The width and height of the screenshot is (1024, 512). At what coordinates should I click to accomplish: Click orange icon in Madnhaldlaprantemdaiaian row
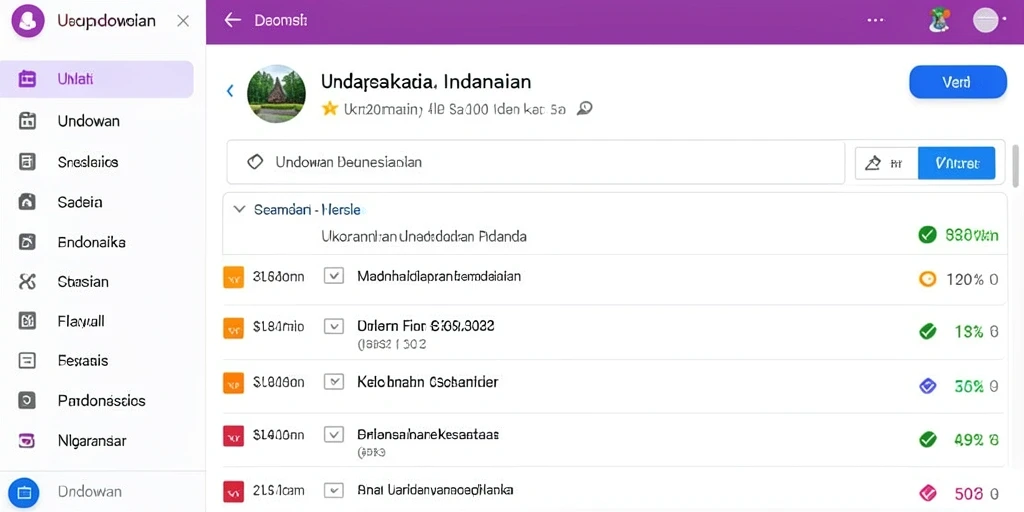233,277
